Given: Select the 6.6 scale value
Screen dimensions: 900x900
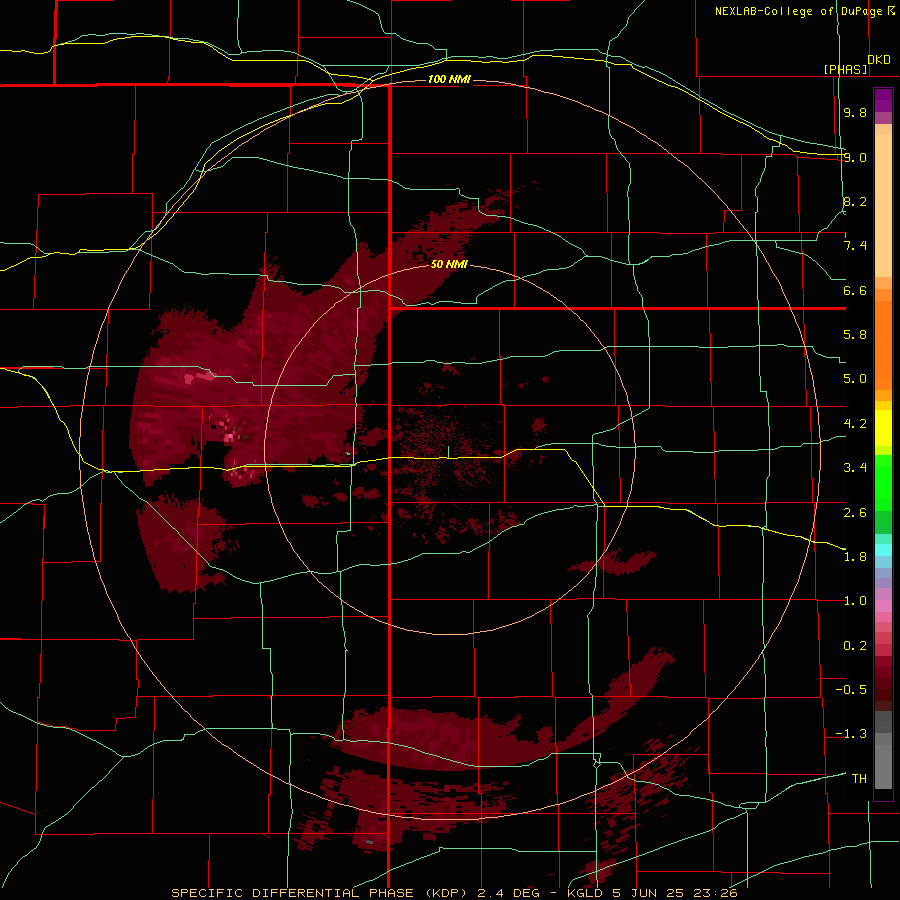Looking at the screenshot, I should (x=855, y=290).
